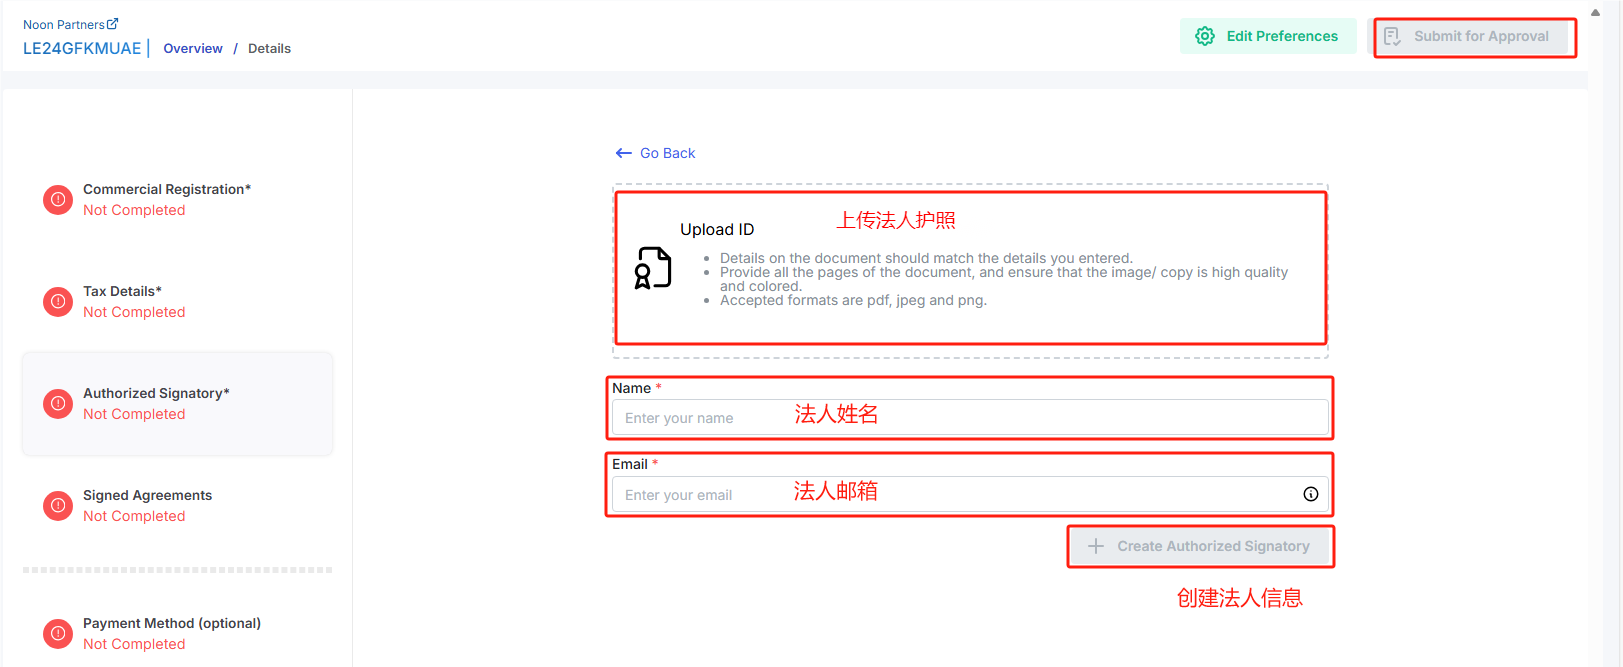Focus the Name input field
The image size is (1623, 667).
click(x=969, y=418)
